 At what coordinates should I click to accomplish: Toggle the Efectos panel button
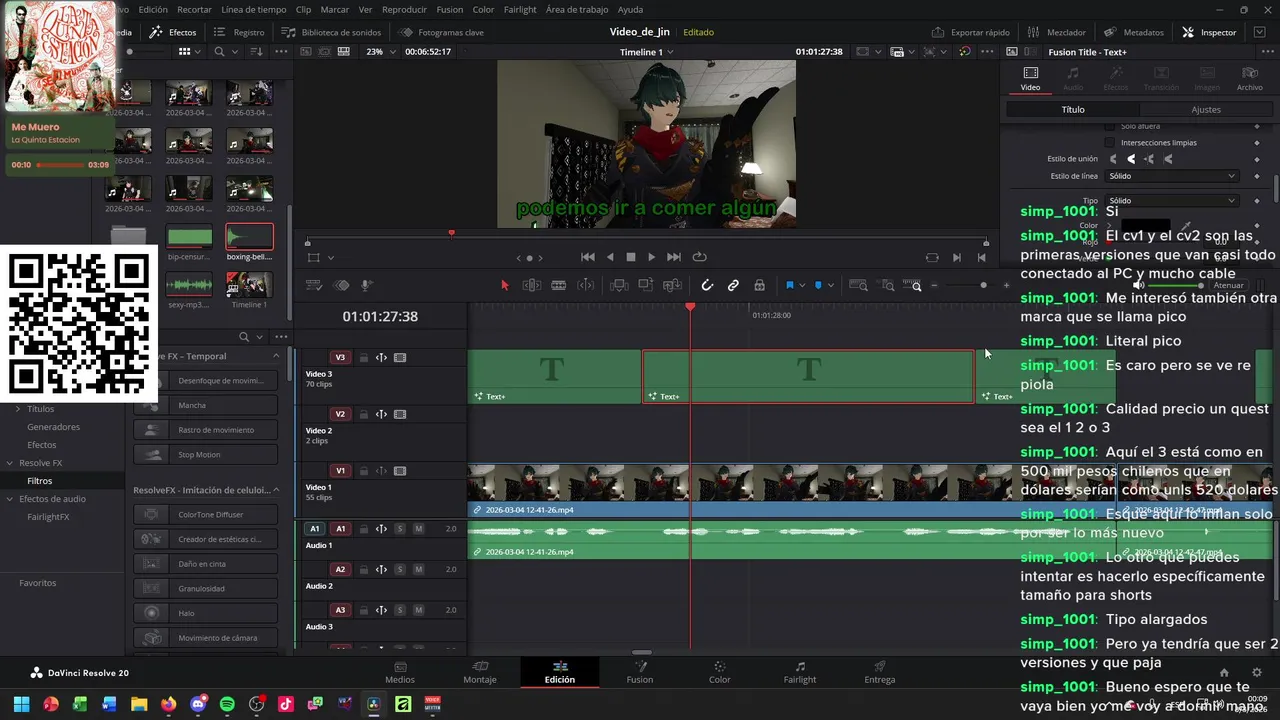(x=173, y=32)
